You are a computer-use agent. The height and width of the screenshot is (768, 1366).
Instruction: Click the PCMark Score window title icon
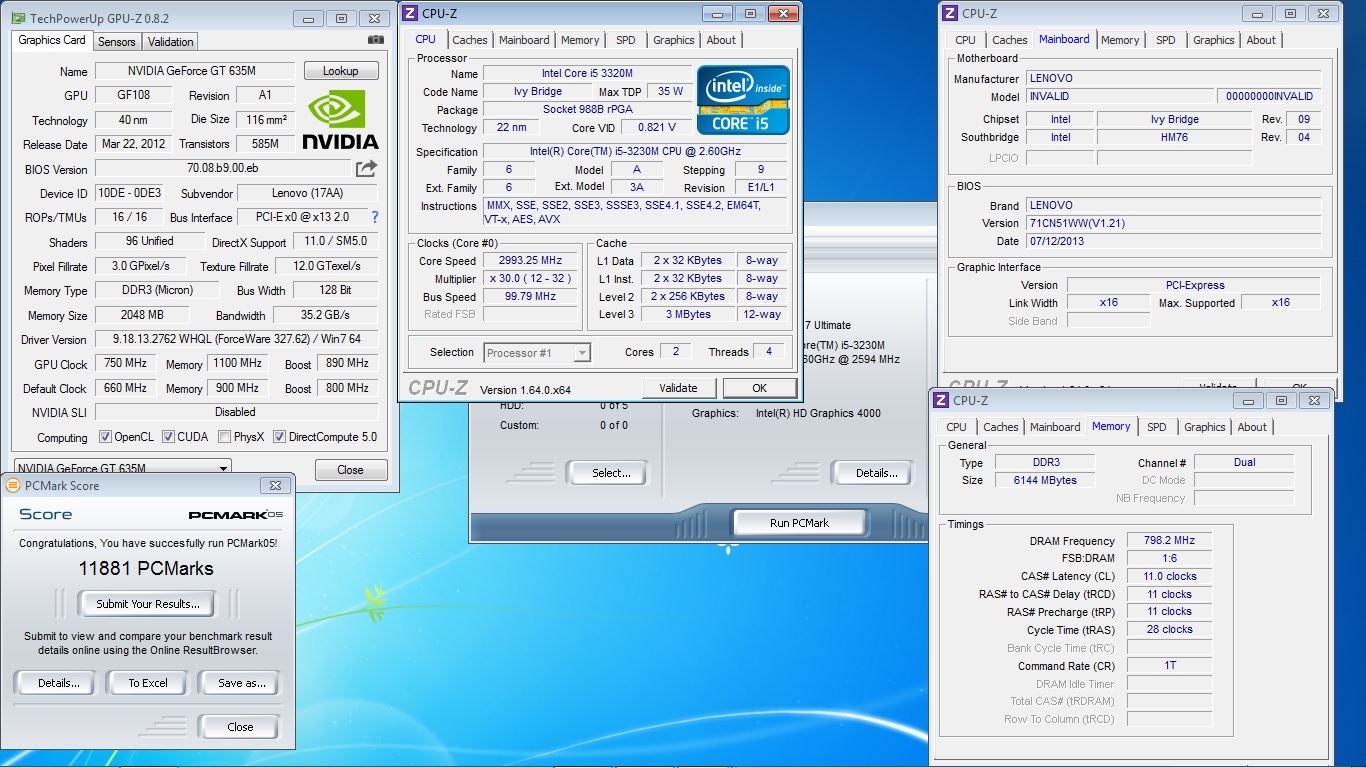tap(13, 486)
